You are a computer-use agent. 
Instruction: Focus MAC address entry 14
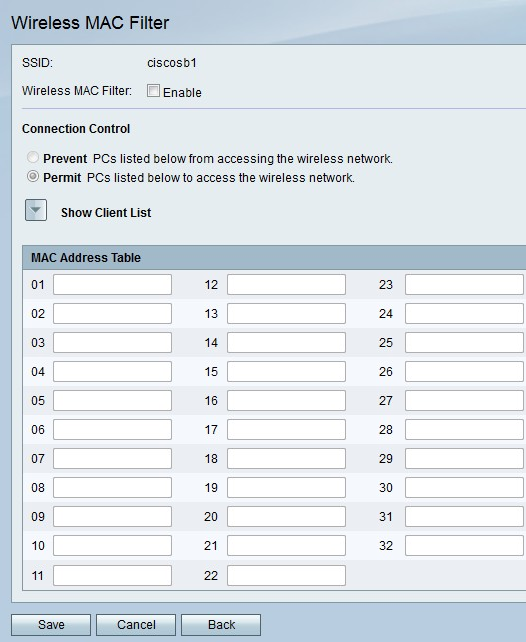(286, 342)
